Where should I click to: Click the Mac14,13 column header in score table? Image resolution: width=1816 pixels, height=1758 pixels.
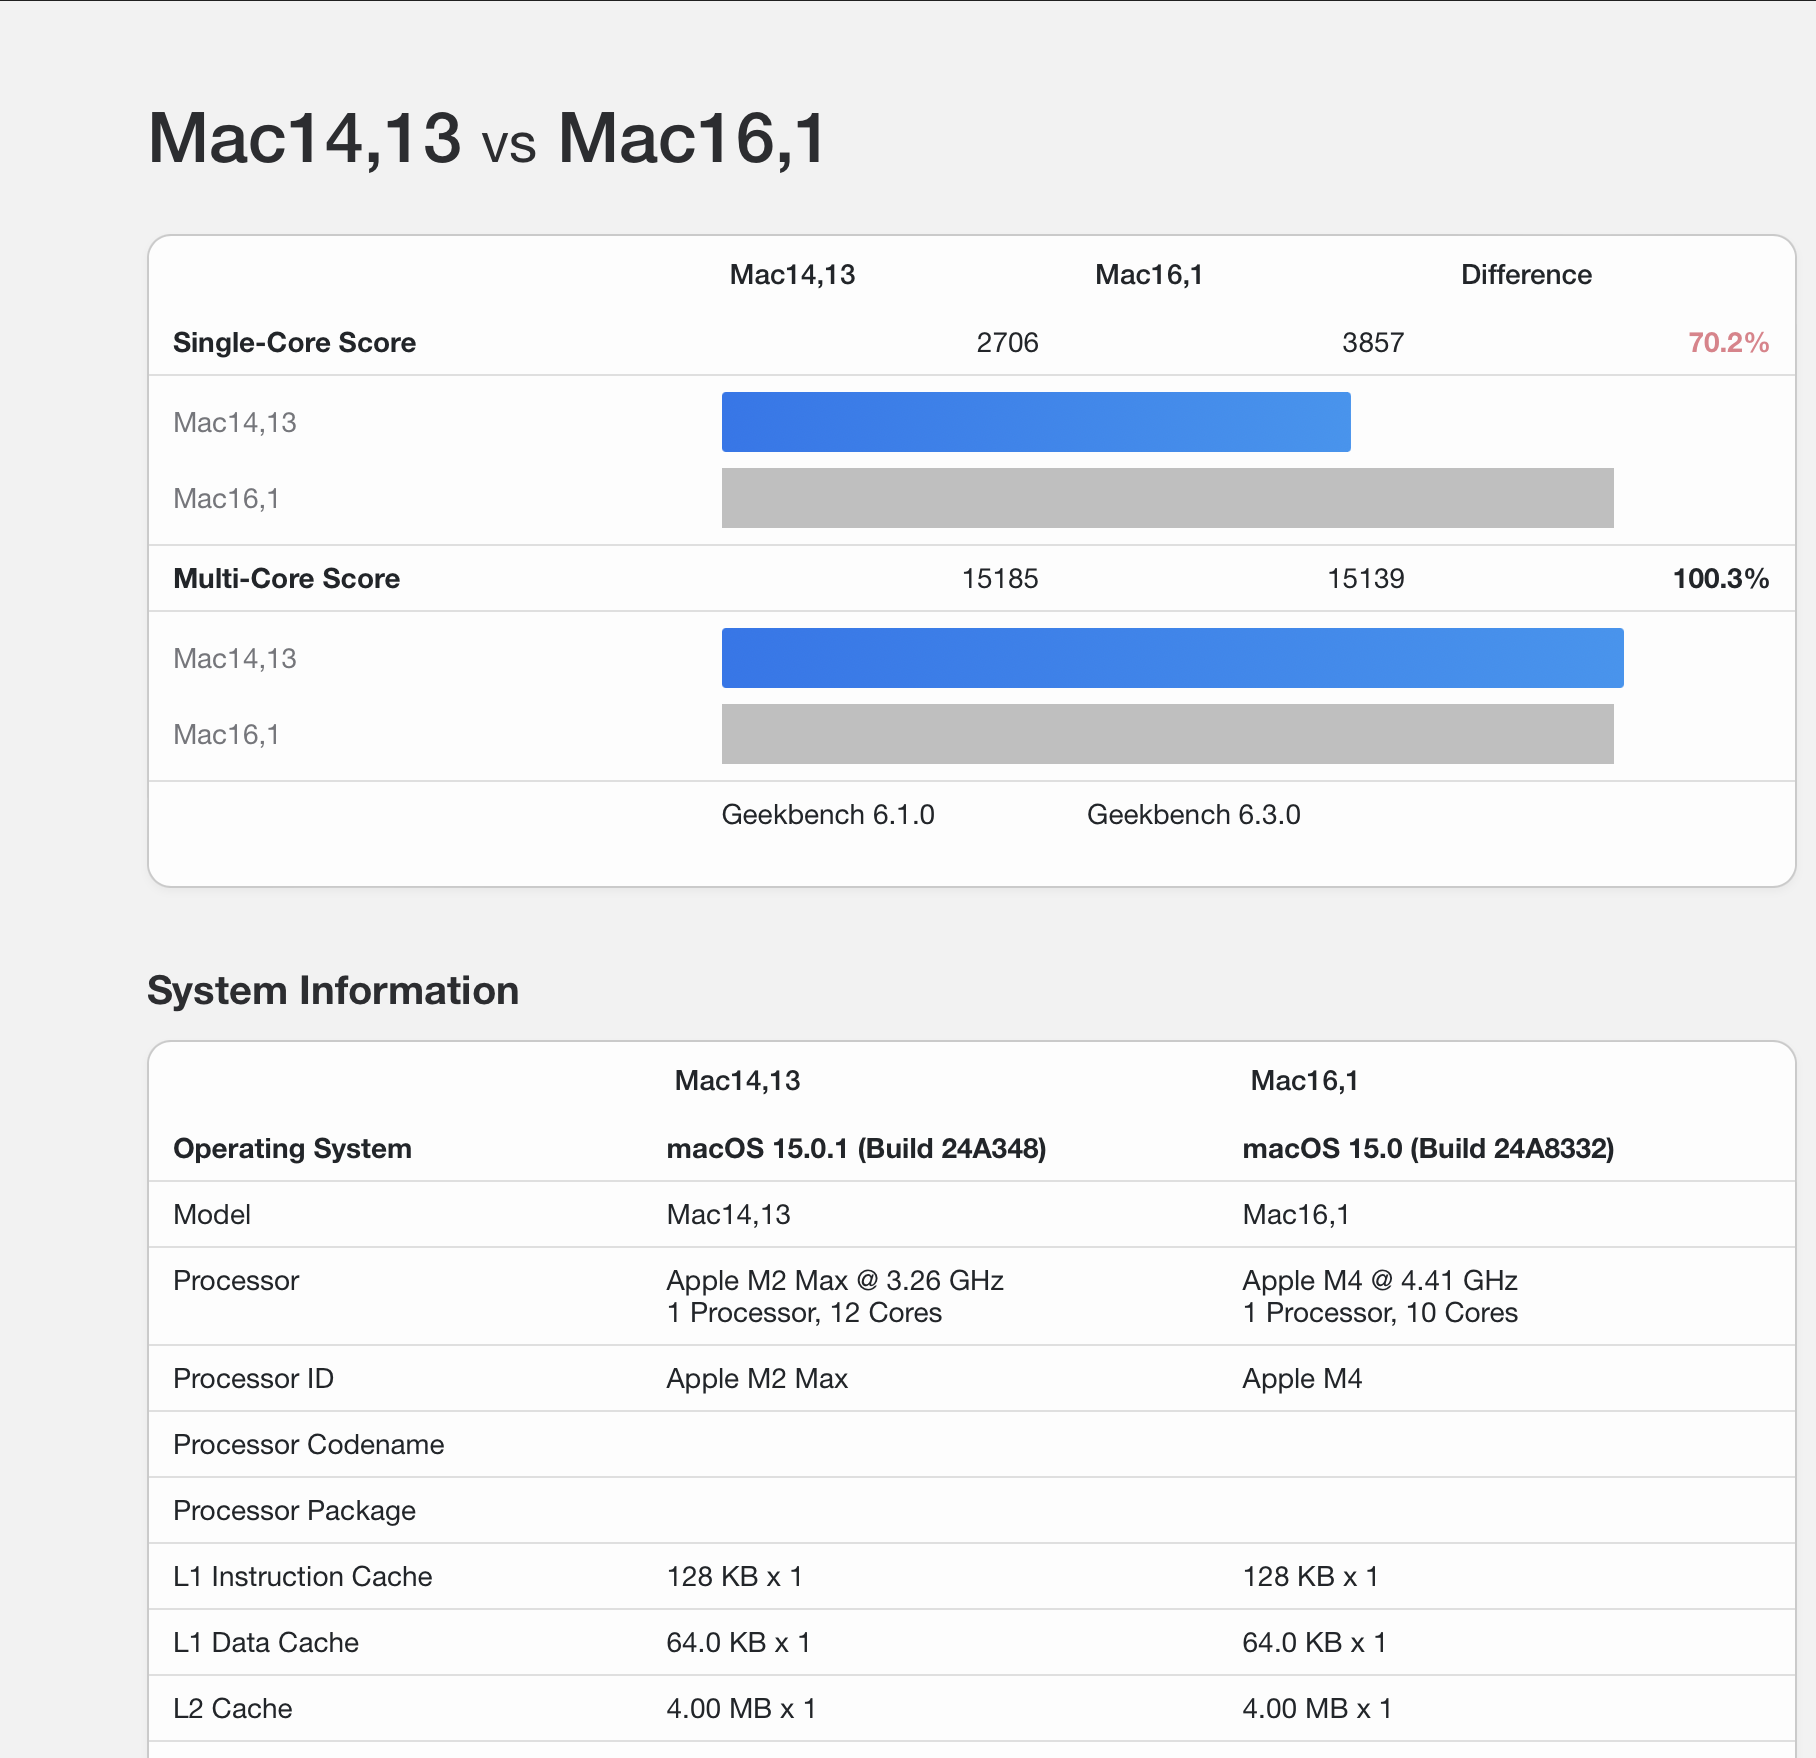tap(792, 275)
